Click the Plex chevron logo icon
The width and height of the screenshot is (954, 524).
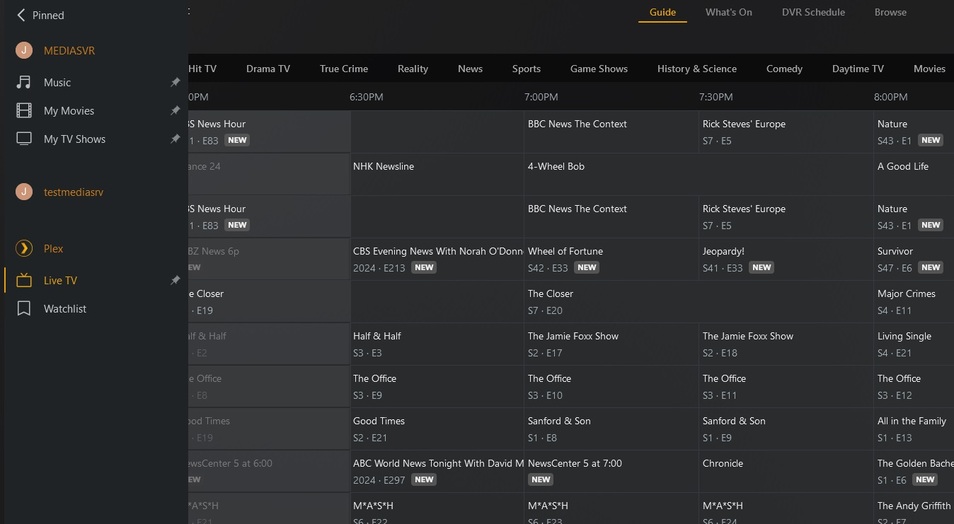[x=24, y=248]
